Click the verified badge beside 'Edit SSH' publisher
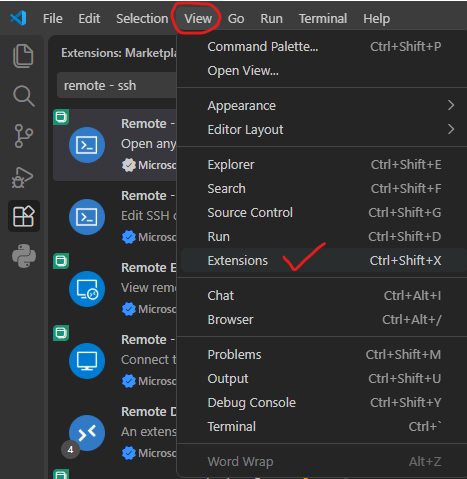This screenshot has width=467, height=479. tap(129, 237)
